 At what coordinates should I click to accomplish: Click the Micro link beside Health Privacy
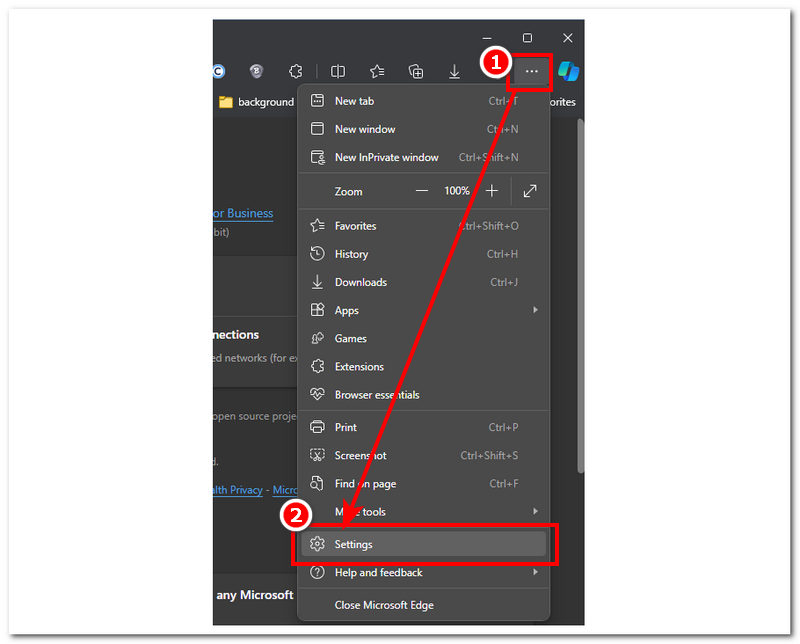285,490
